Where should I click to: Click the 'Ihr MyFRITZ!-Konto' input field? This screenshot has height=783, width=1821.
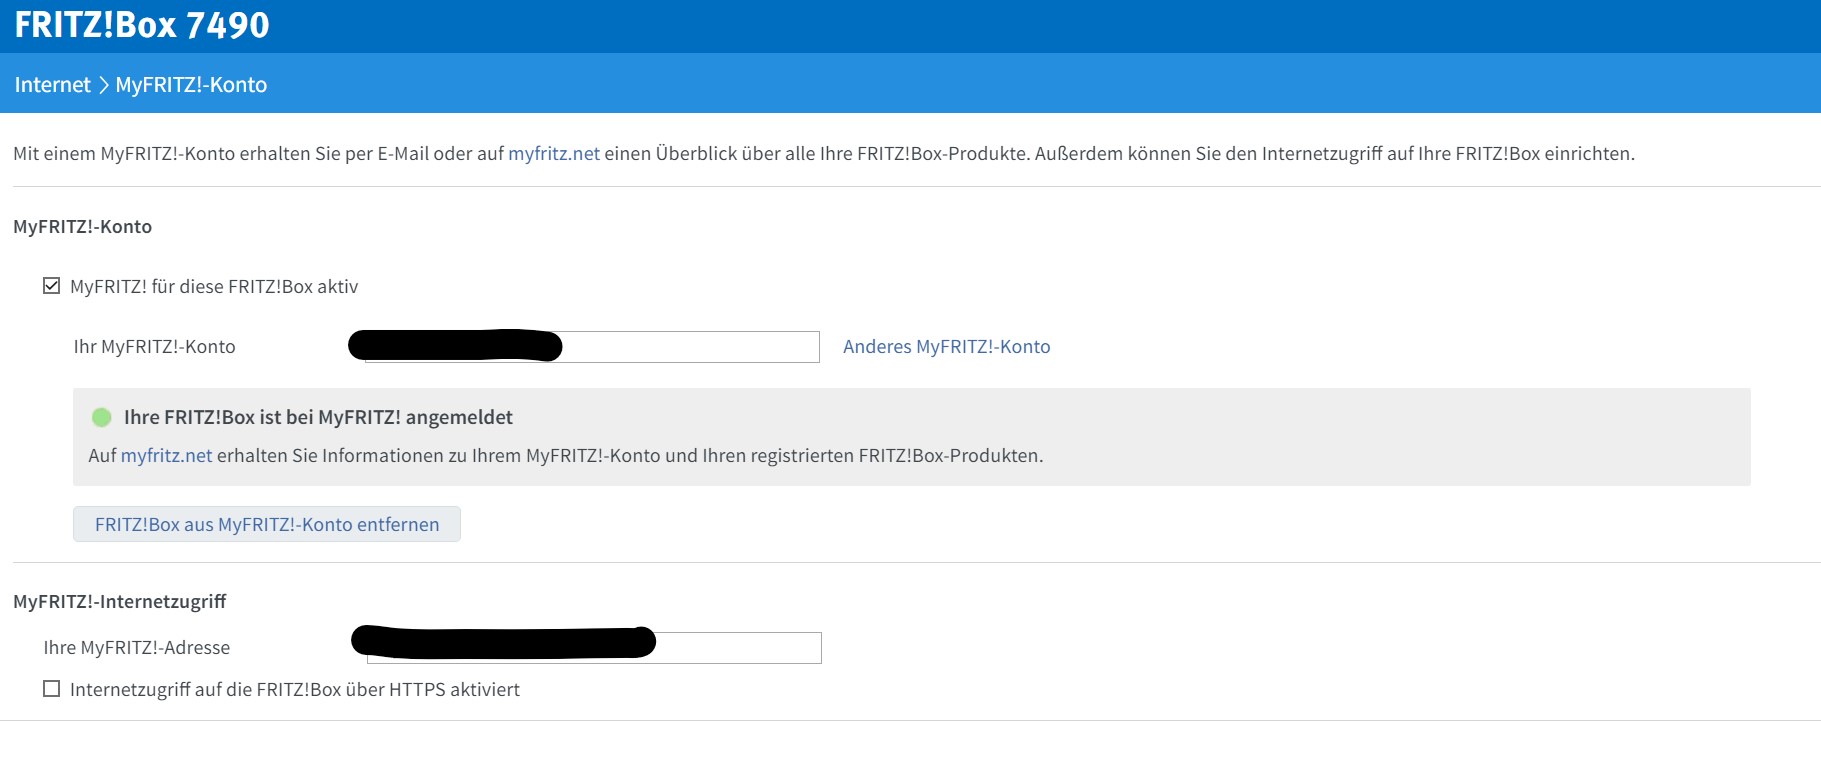tap(592, 347)
